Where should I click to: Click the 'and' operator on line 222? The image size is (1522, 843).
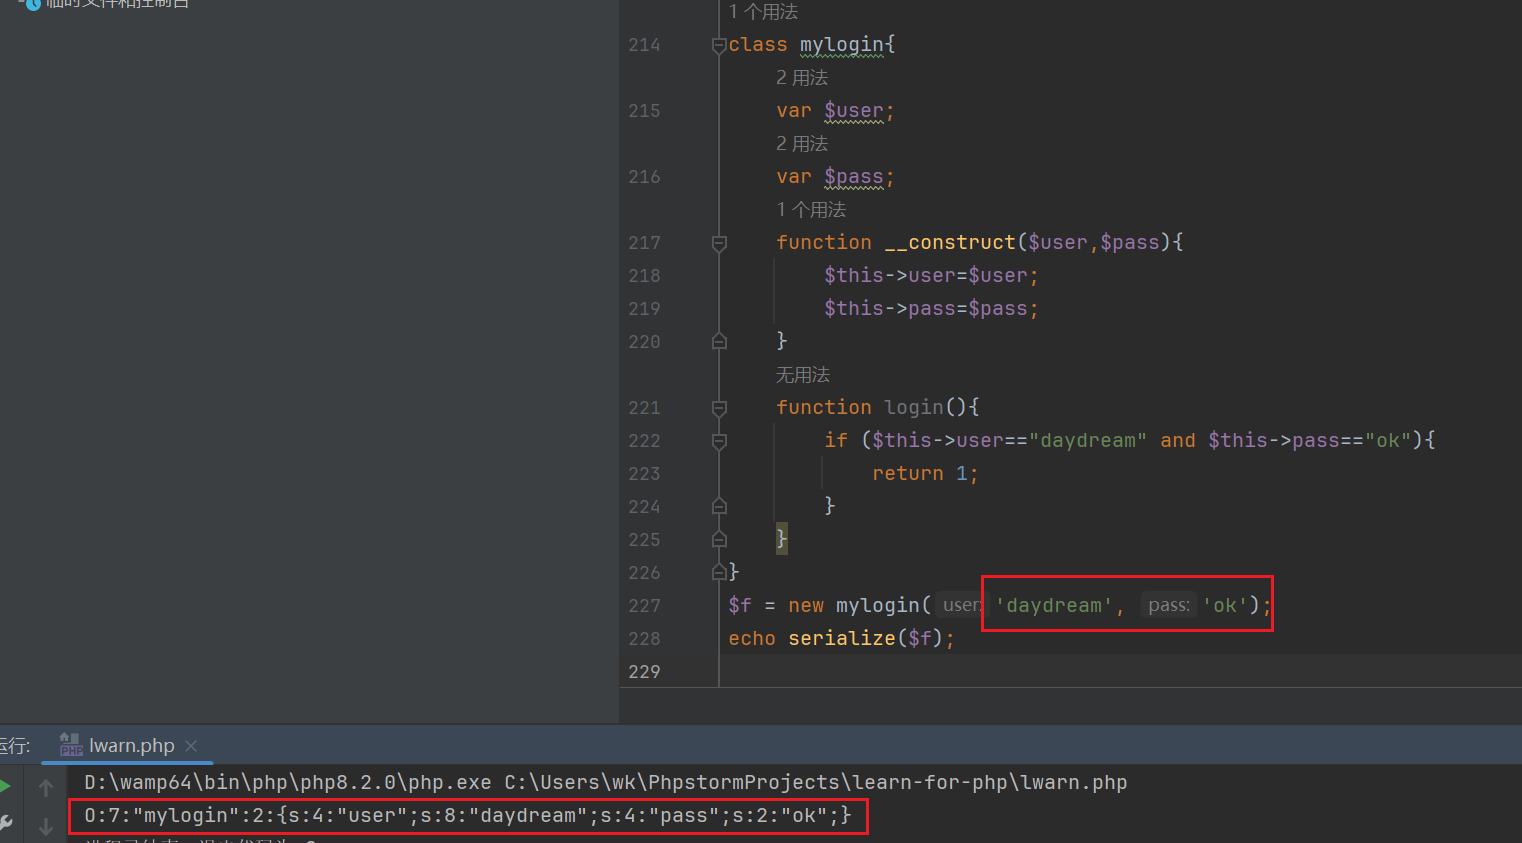click(1178, 441)
